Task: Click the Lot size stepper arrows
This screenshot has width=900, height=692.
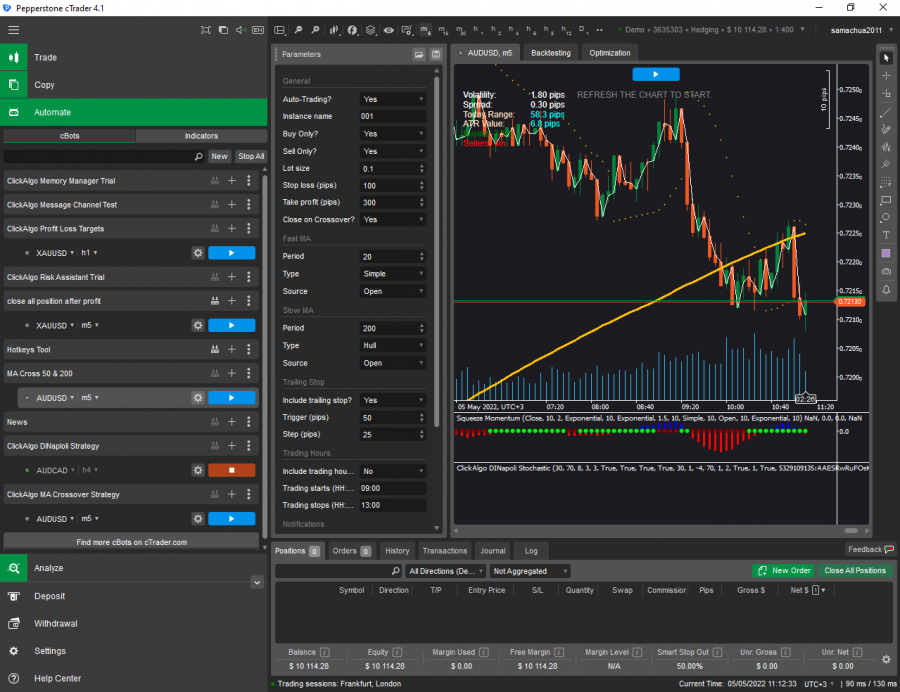Action: (422, 169)
